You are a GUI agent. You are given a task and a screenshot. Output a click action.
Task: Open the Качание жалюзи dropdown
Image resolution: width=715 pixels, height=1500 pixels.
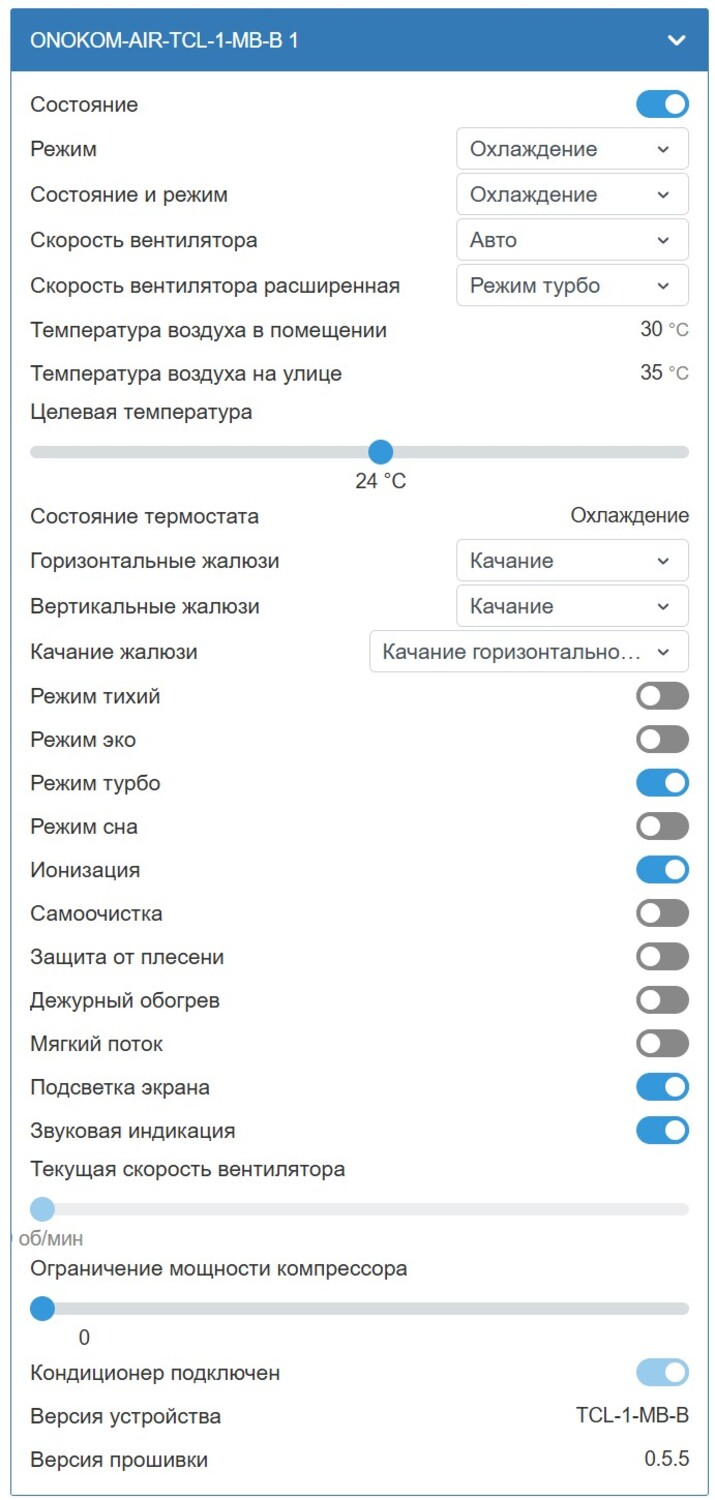tap(530, 651)
